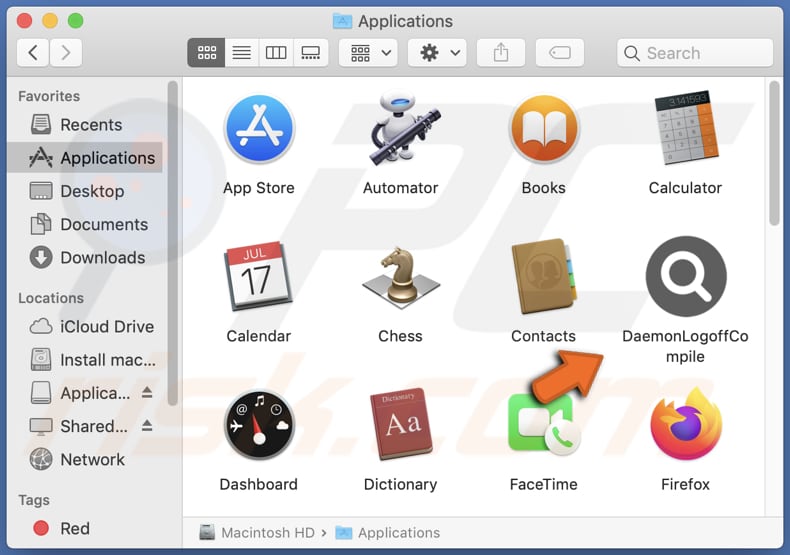The height and width of the screenshot is (555, 790).
Task: Select the 'Calculator' name label
Action: (685, 188)
